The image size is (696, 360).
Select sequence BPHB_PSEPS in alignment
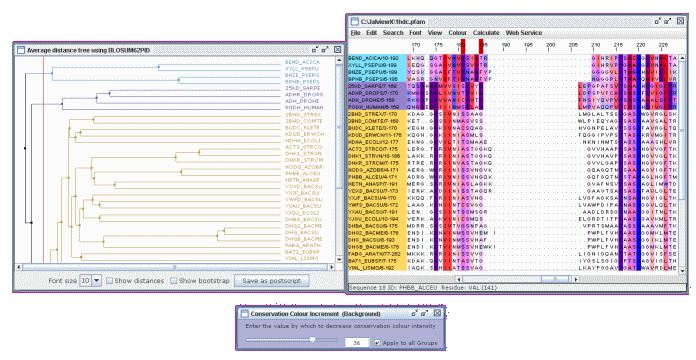377,79
